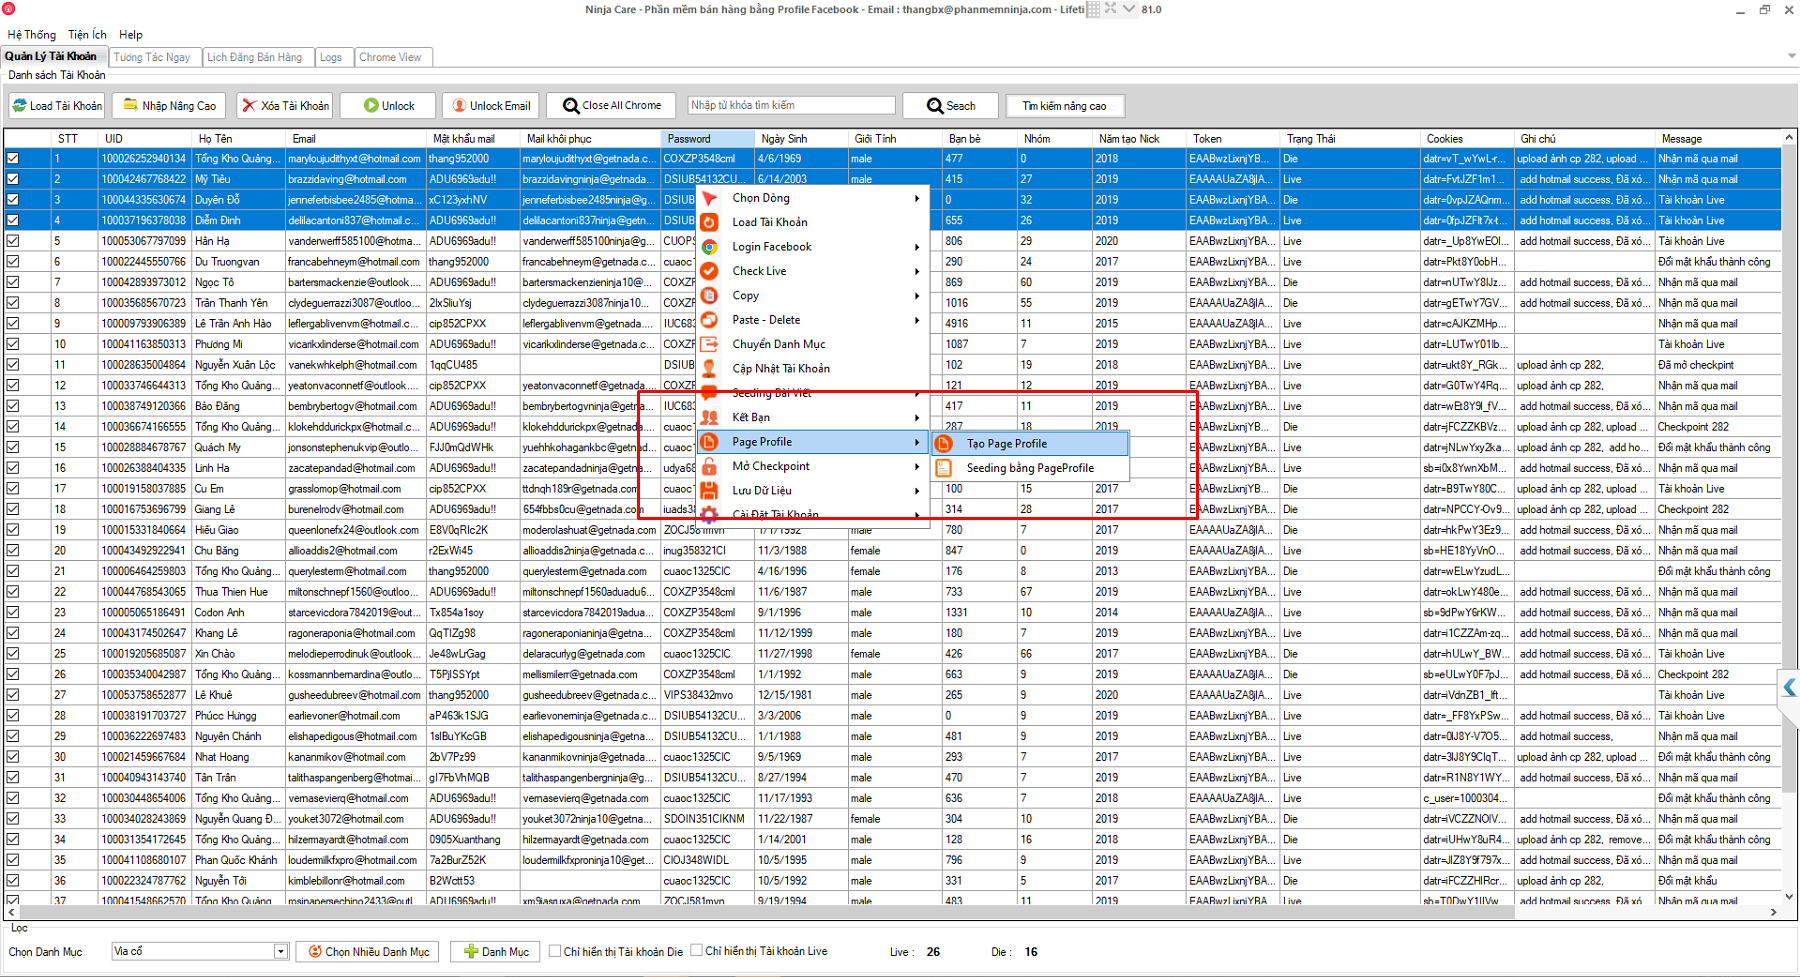
Task: Click the Page Profile menu icon
Action: click(x=709, y=442)
